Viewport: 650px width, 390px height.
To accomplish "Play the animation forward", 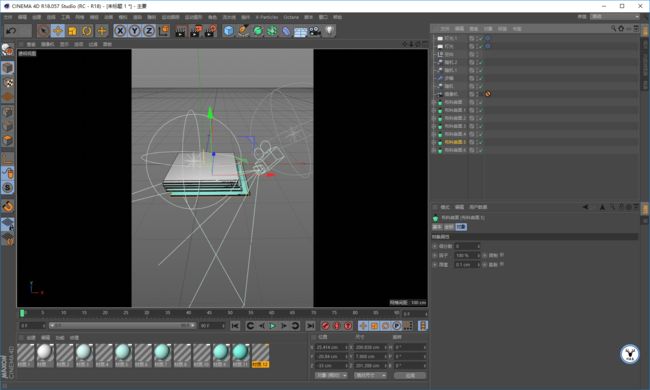I will coord(272,326).
